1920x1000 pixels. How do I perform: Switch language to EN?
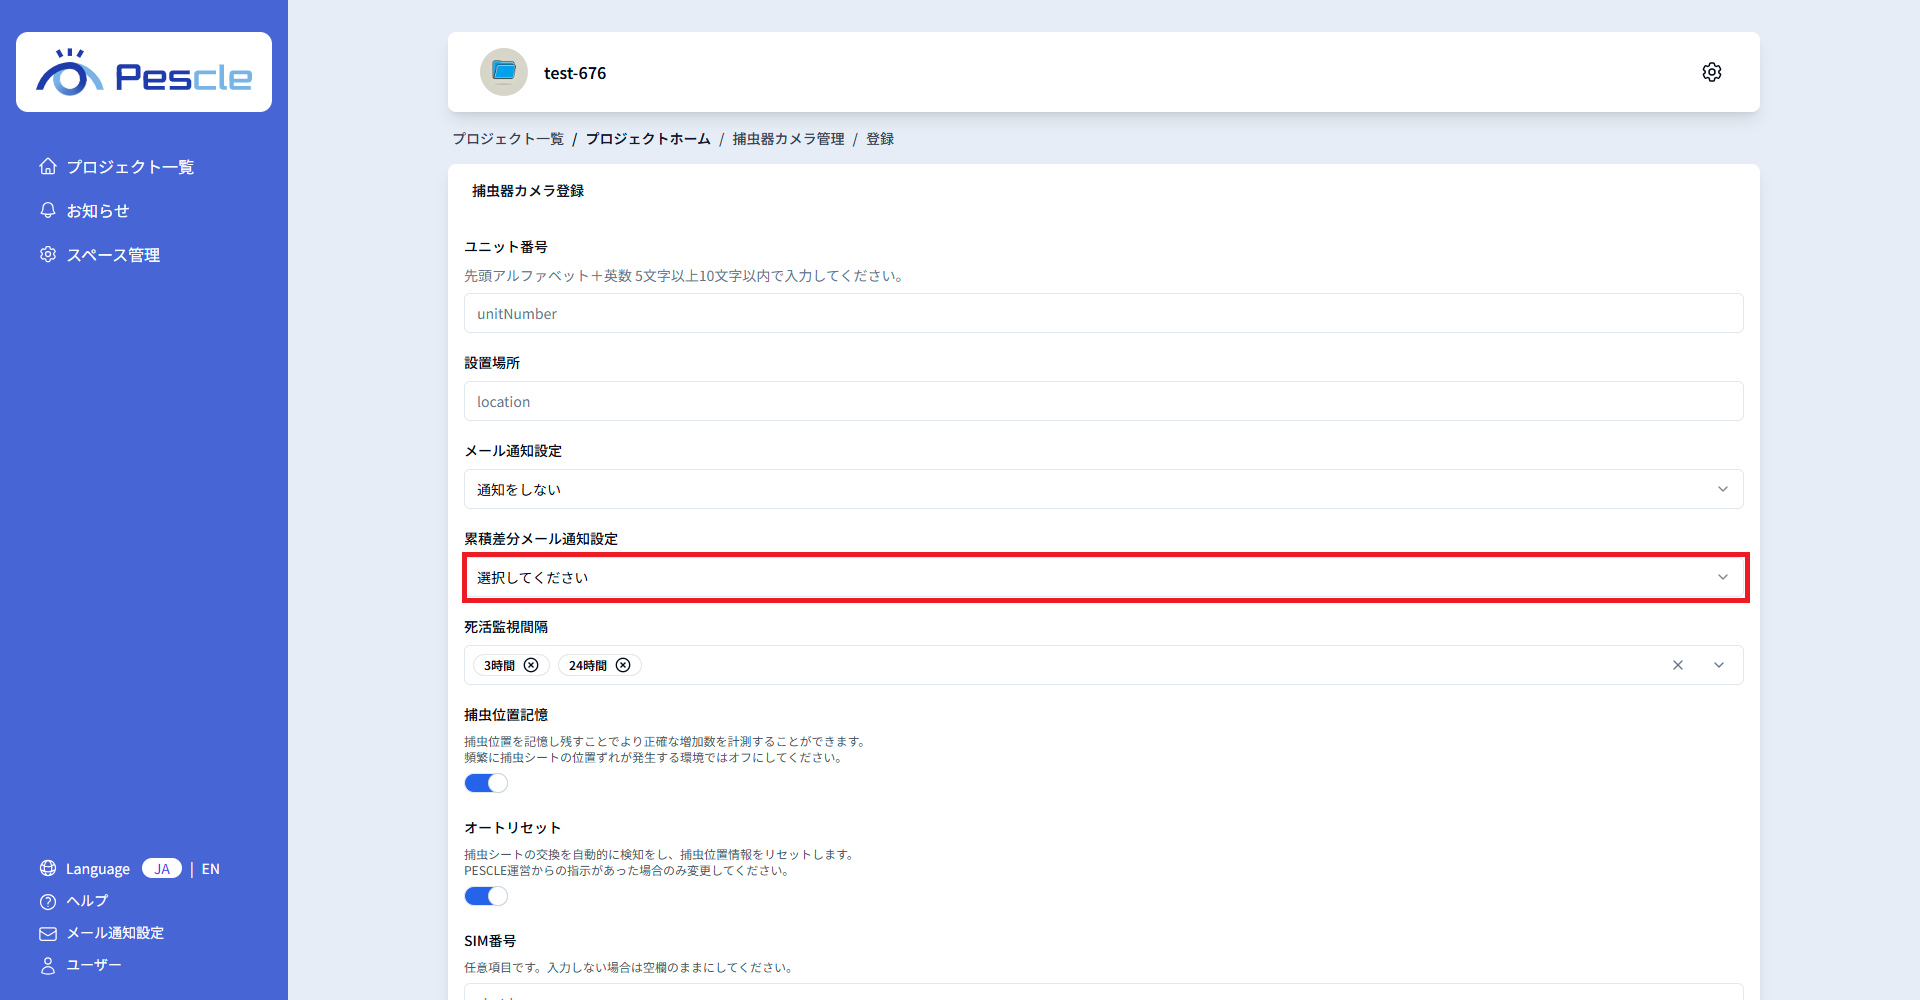(x=210, y=869)
